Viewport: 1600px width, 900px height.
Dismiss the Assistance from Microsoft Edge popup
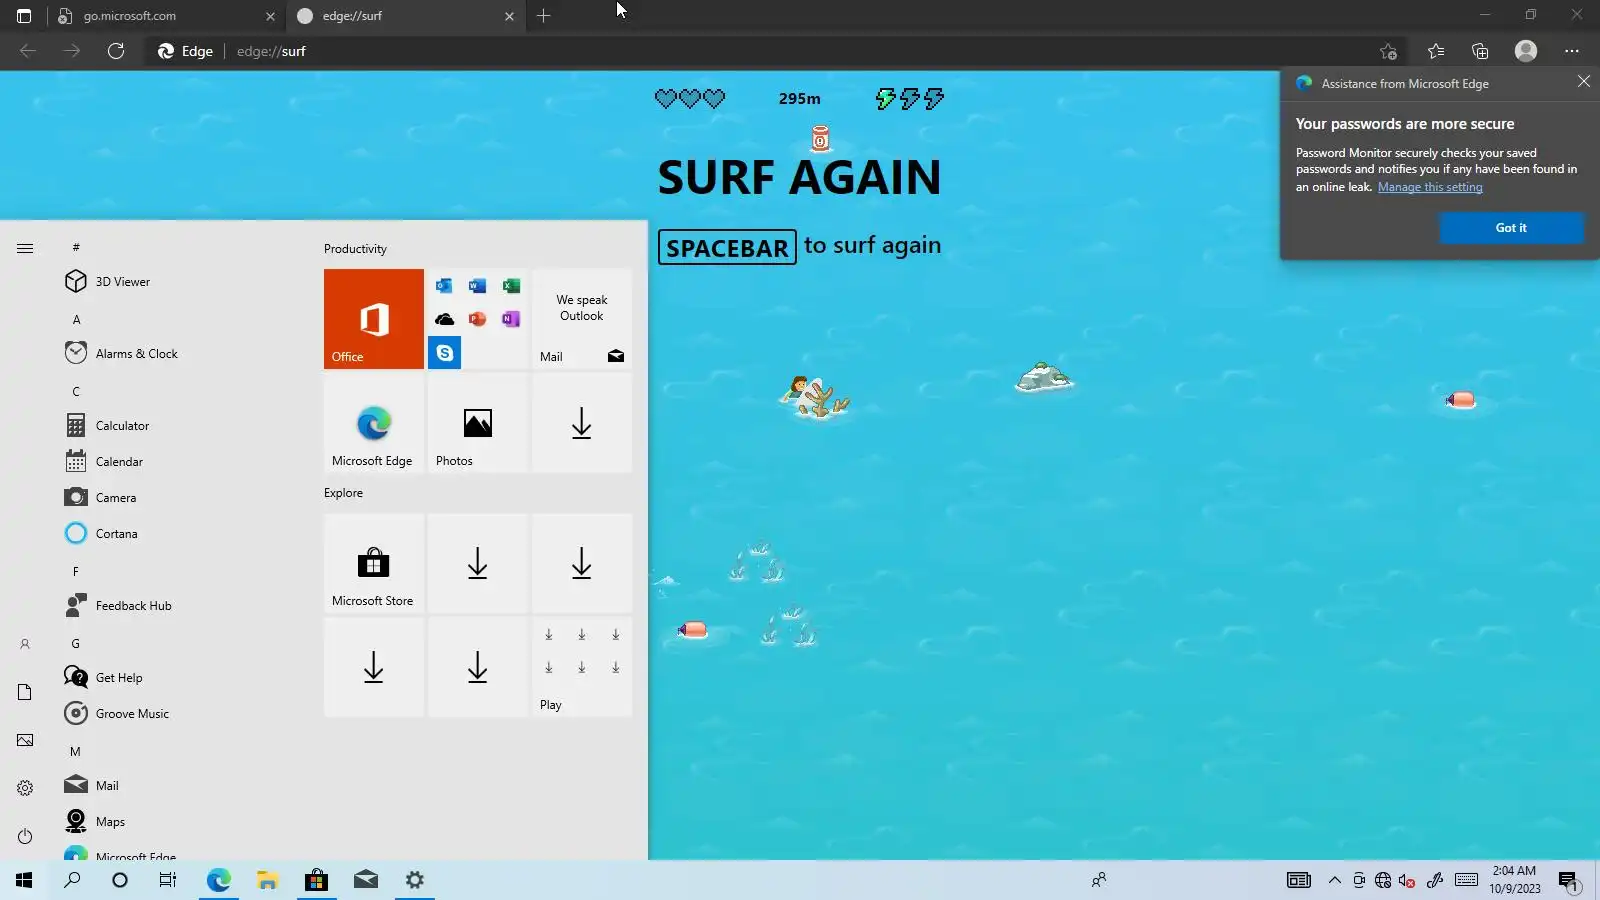point(1584,82)
